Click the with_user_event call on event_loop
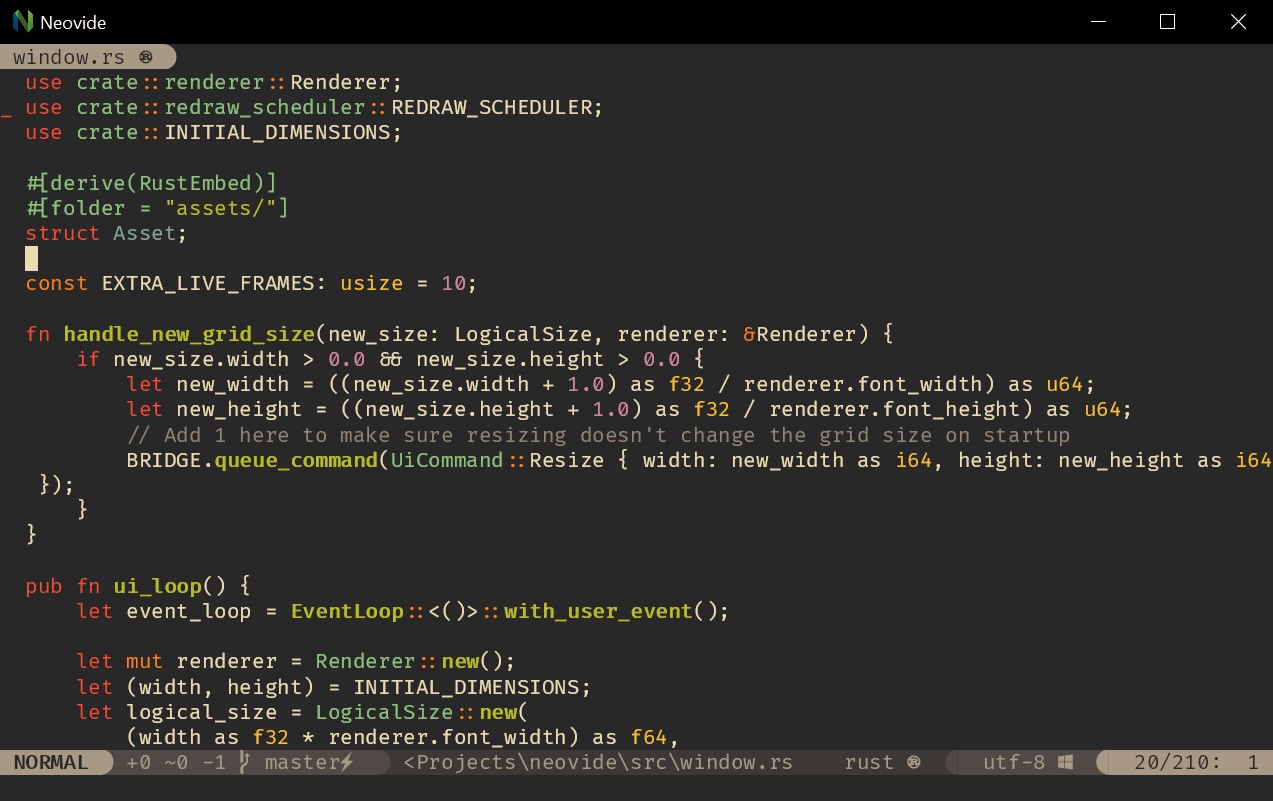The image size is (1273, 801). point(600,611)
